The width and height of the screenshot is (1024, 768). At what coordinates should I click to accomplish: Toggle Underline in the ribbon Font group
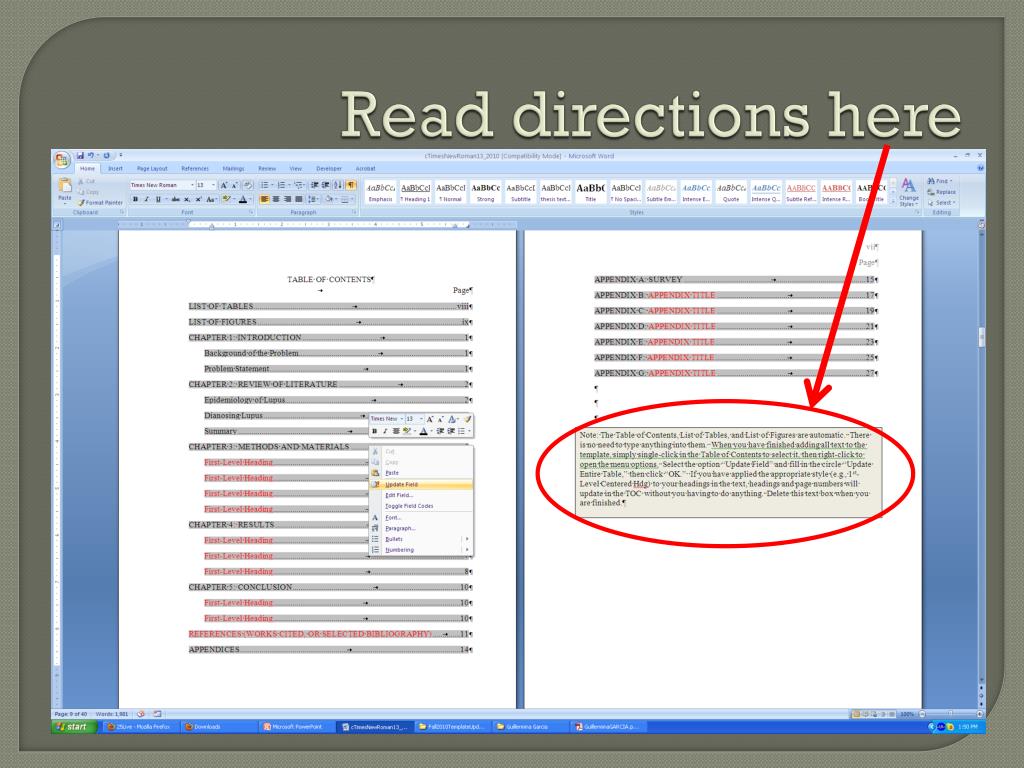(x=158, y=199)
